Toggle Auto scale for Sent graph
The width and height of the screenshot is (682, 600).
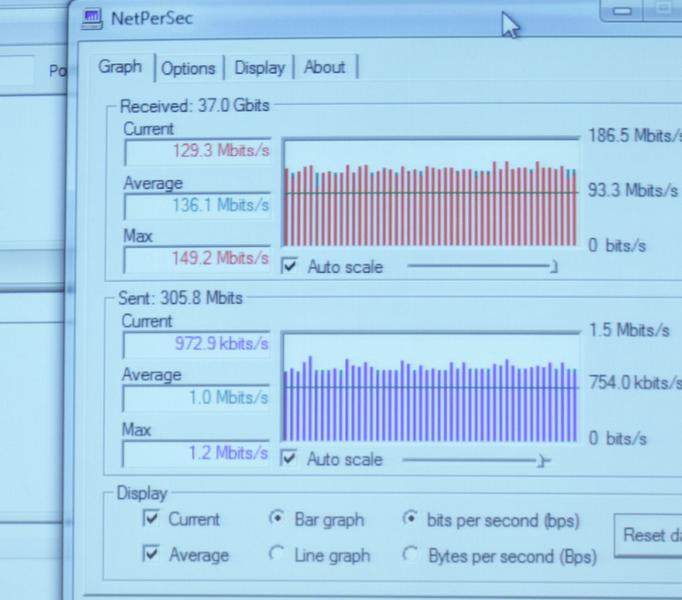click(290, 459)
